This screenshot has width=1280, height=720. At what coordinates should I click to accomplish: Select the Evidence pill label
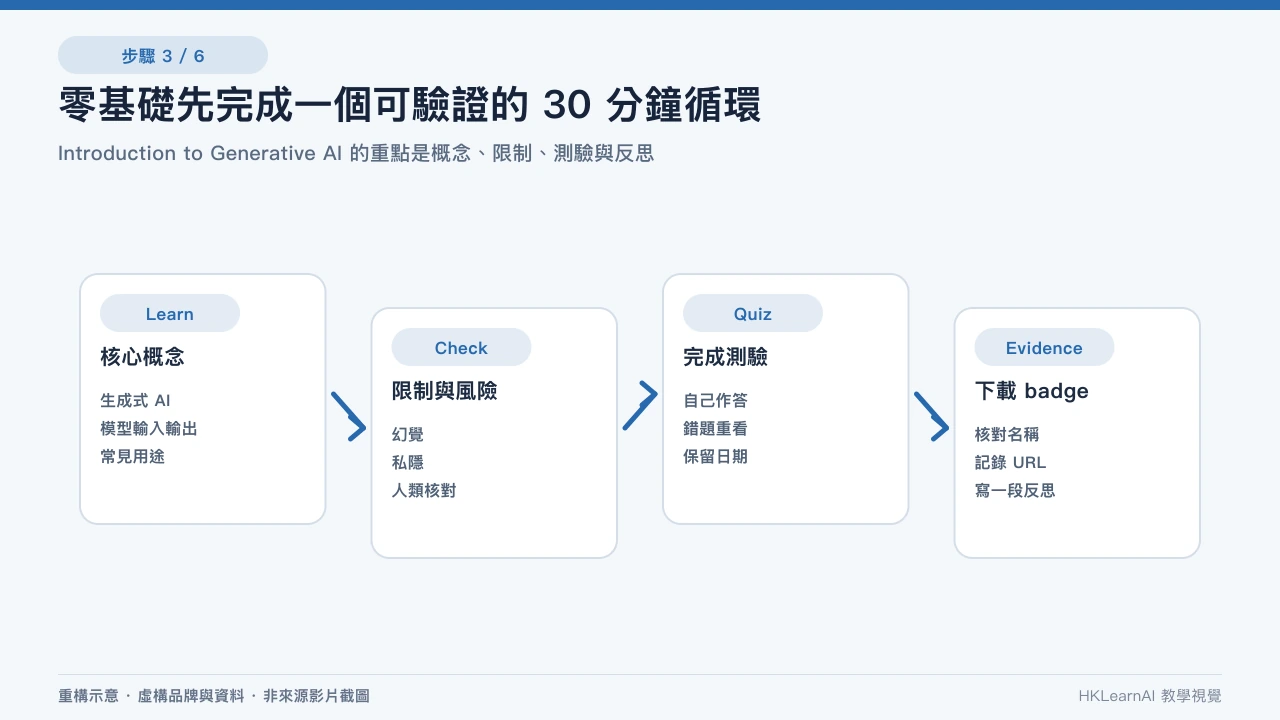point(1044,347)
